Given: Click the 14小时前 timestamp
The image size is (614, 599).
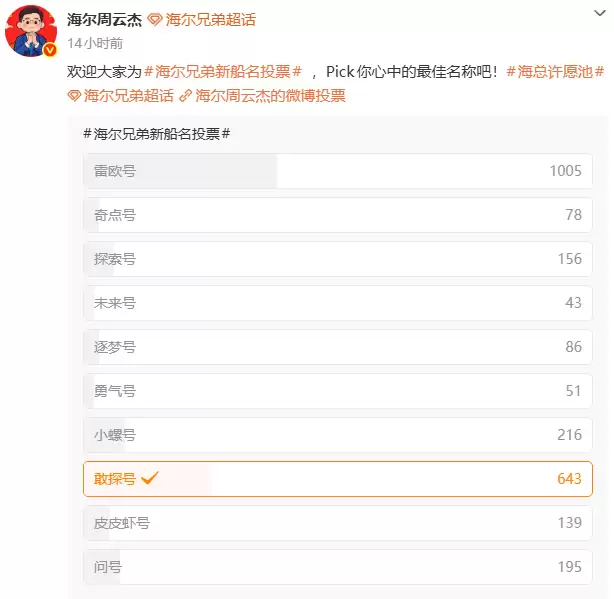Looking at the screenshot, I should tap(95, 43).
